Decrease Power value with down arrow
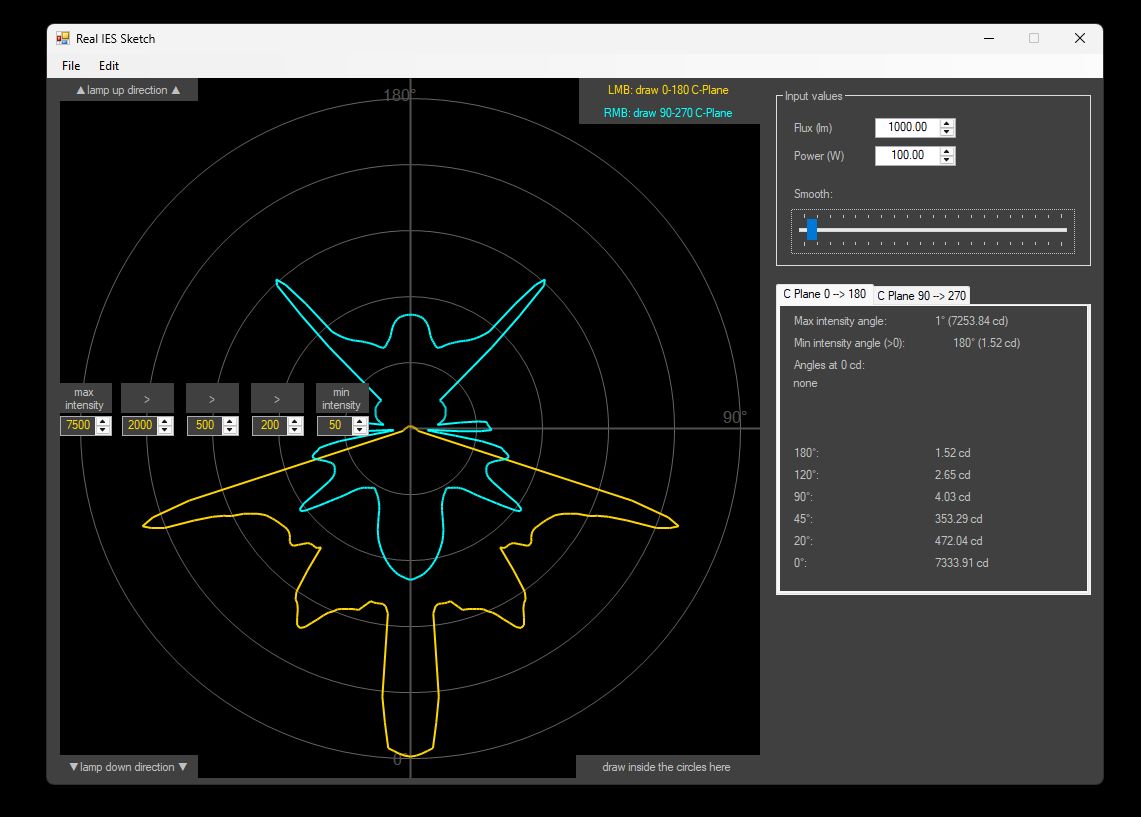Image resolution: width=1141 pixels, height=817 pixels. coord(947,160)
